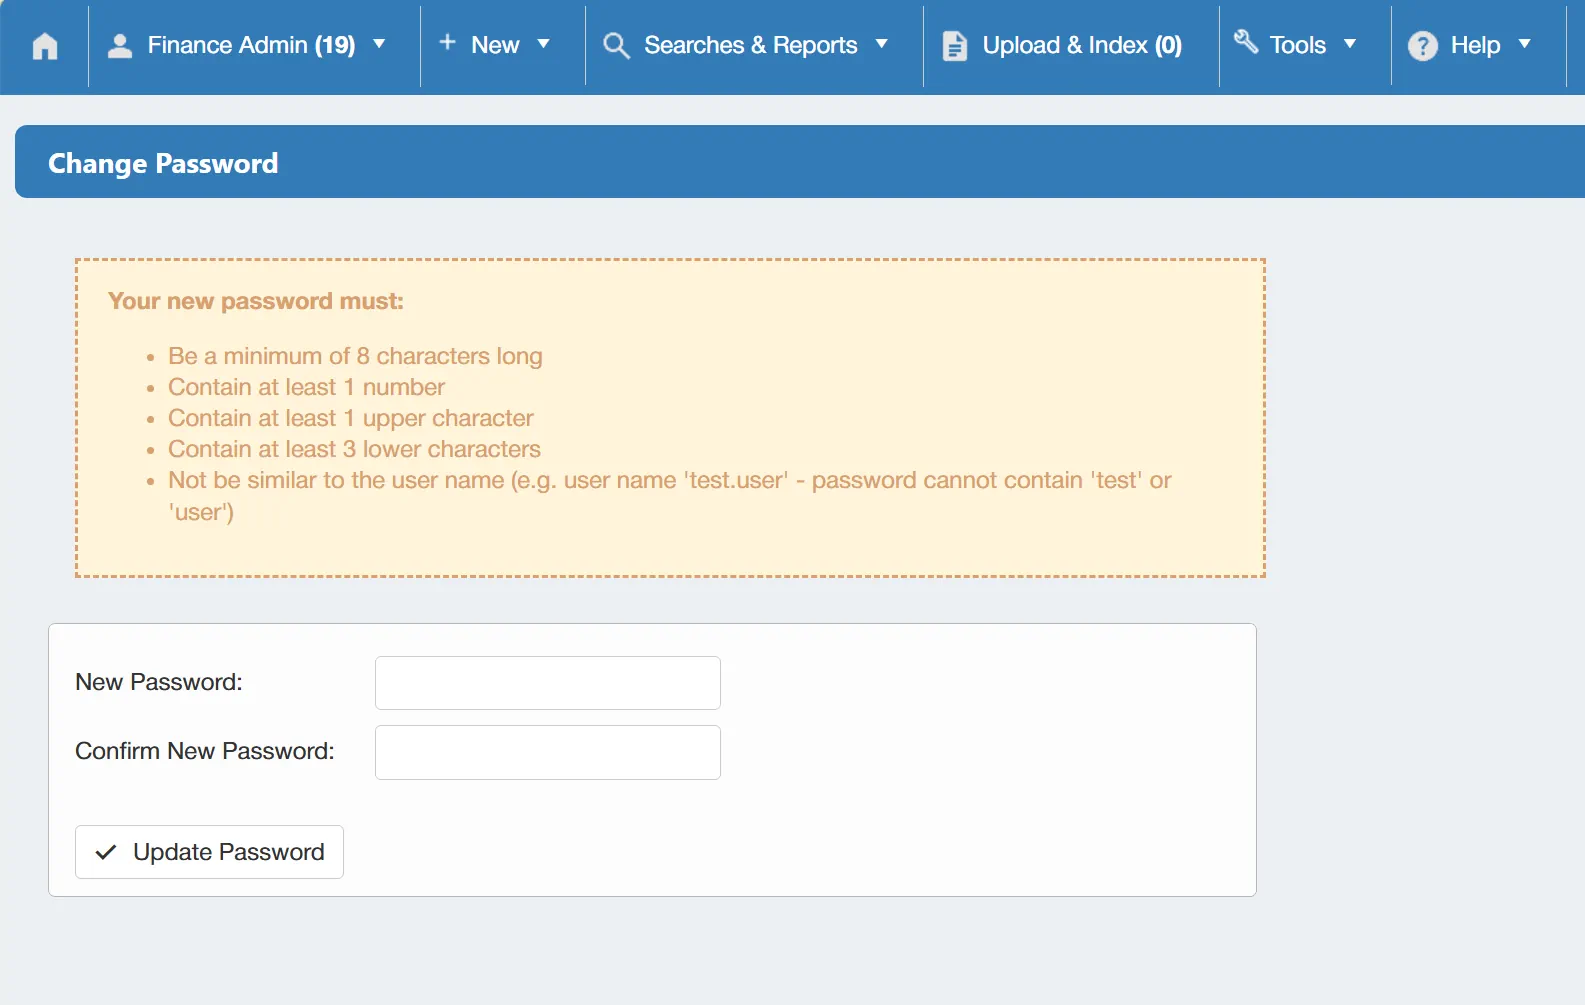Open the Finance Admin (19) menu

tap(251, 46)
